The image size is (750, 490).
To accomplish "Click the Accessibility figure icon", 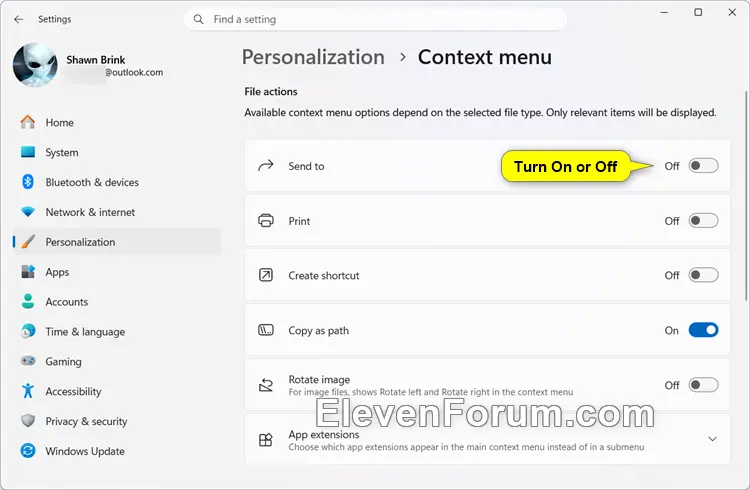I will (x=28, y=391).
